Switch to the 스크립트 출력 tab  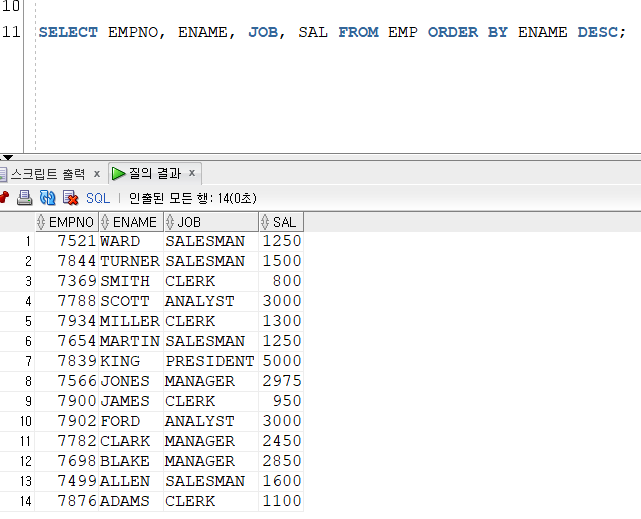48,174
